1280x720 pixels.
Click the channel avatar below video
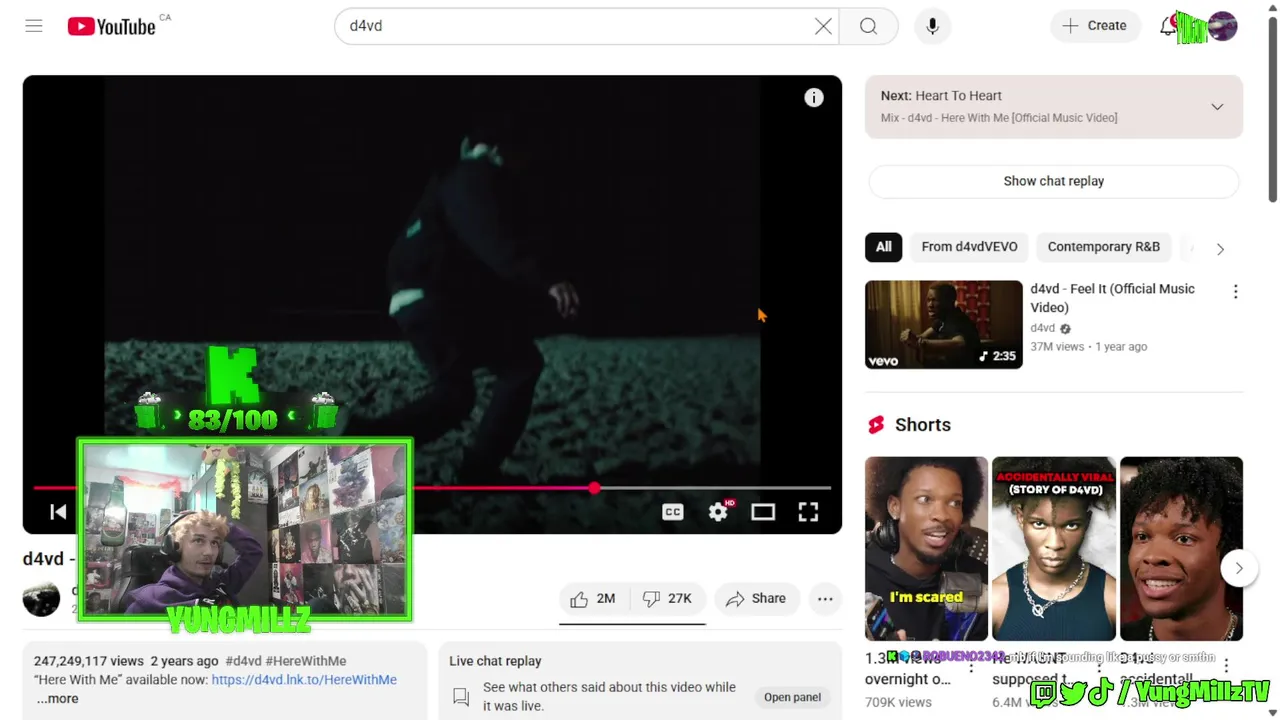[x=41, y=598]
